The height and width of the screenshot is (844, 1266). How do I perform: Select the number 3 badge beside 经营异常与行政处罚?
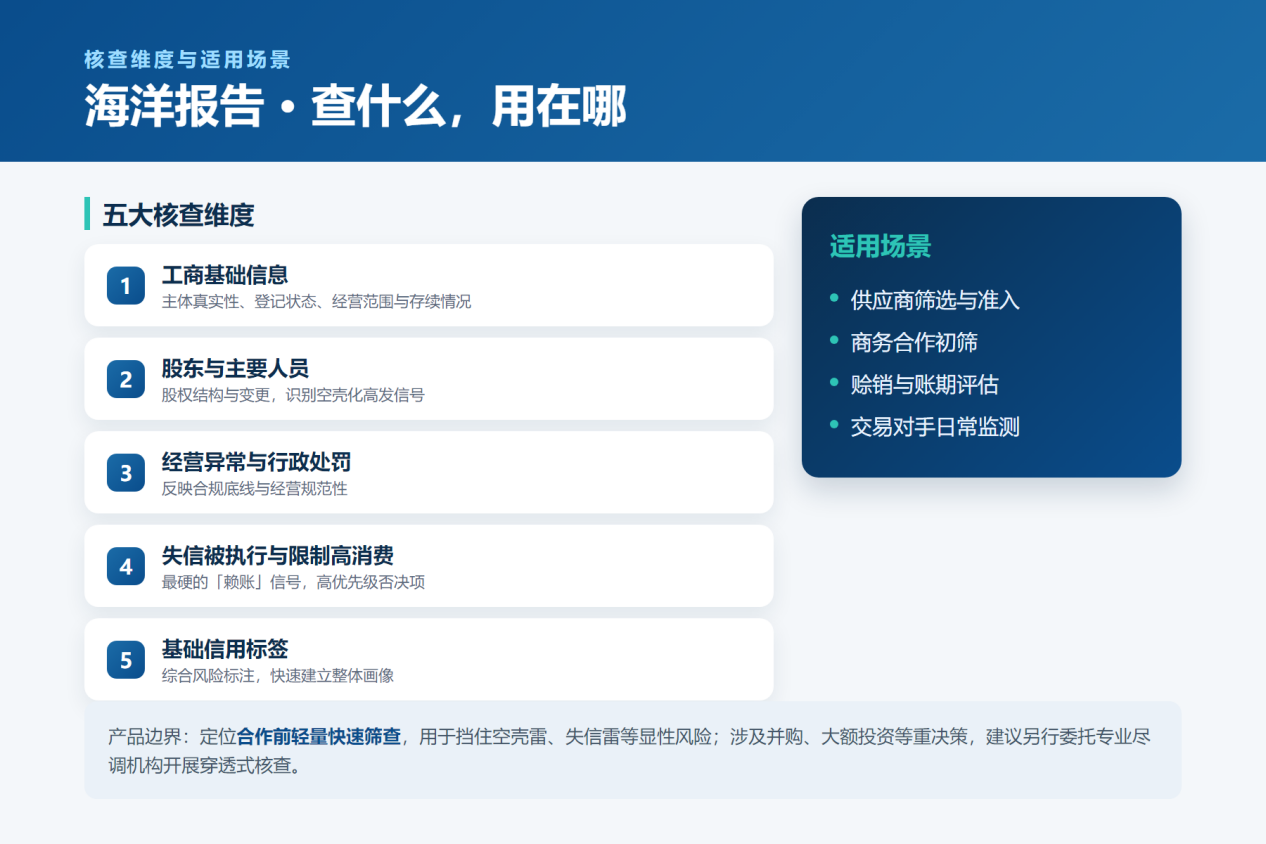pos(126,472)
